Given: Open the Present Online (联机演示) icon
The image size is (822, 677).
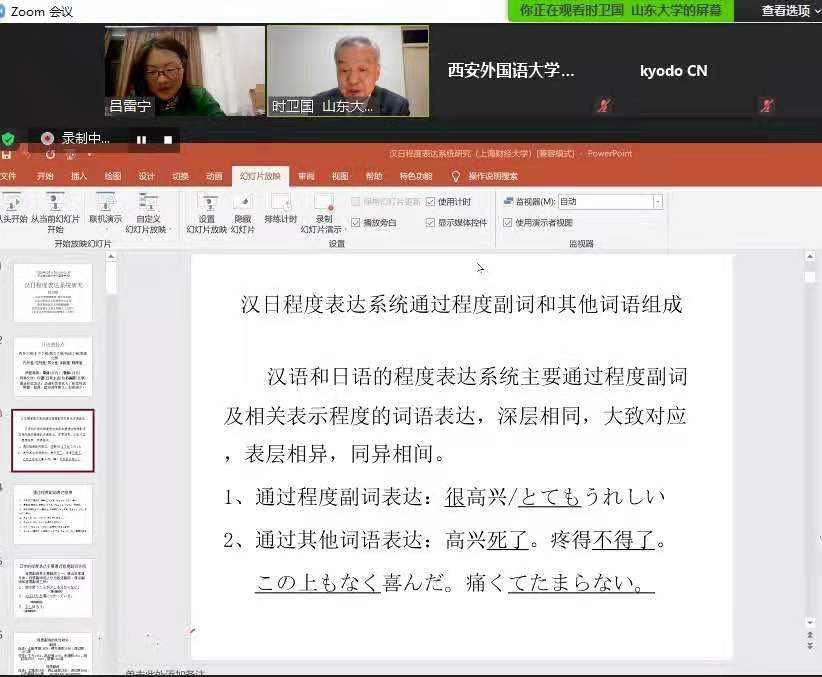Looking at the screenshot, I should tap(105, 204).
